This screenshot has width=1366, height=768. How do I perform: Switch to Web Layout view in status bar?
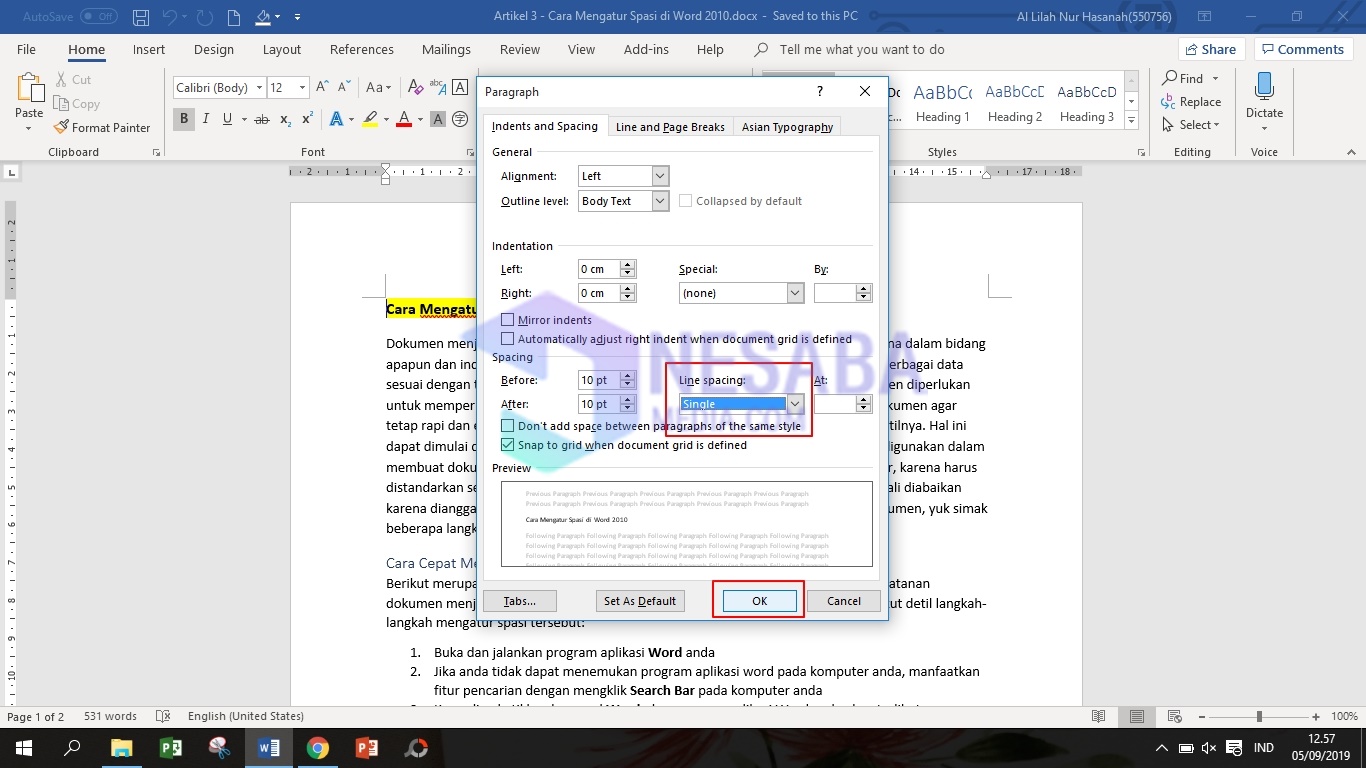click(1173, 716)
